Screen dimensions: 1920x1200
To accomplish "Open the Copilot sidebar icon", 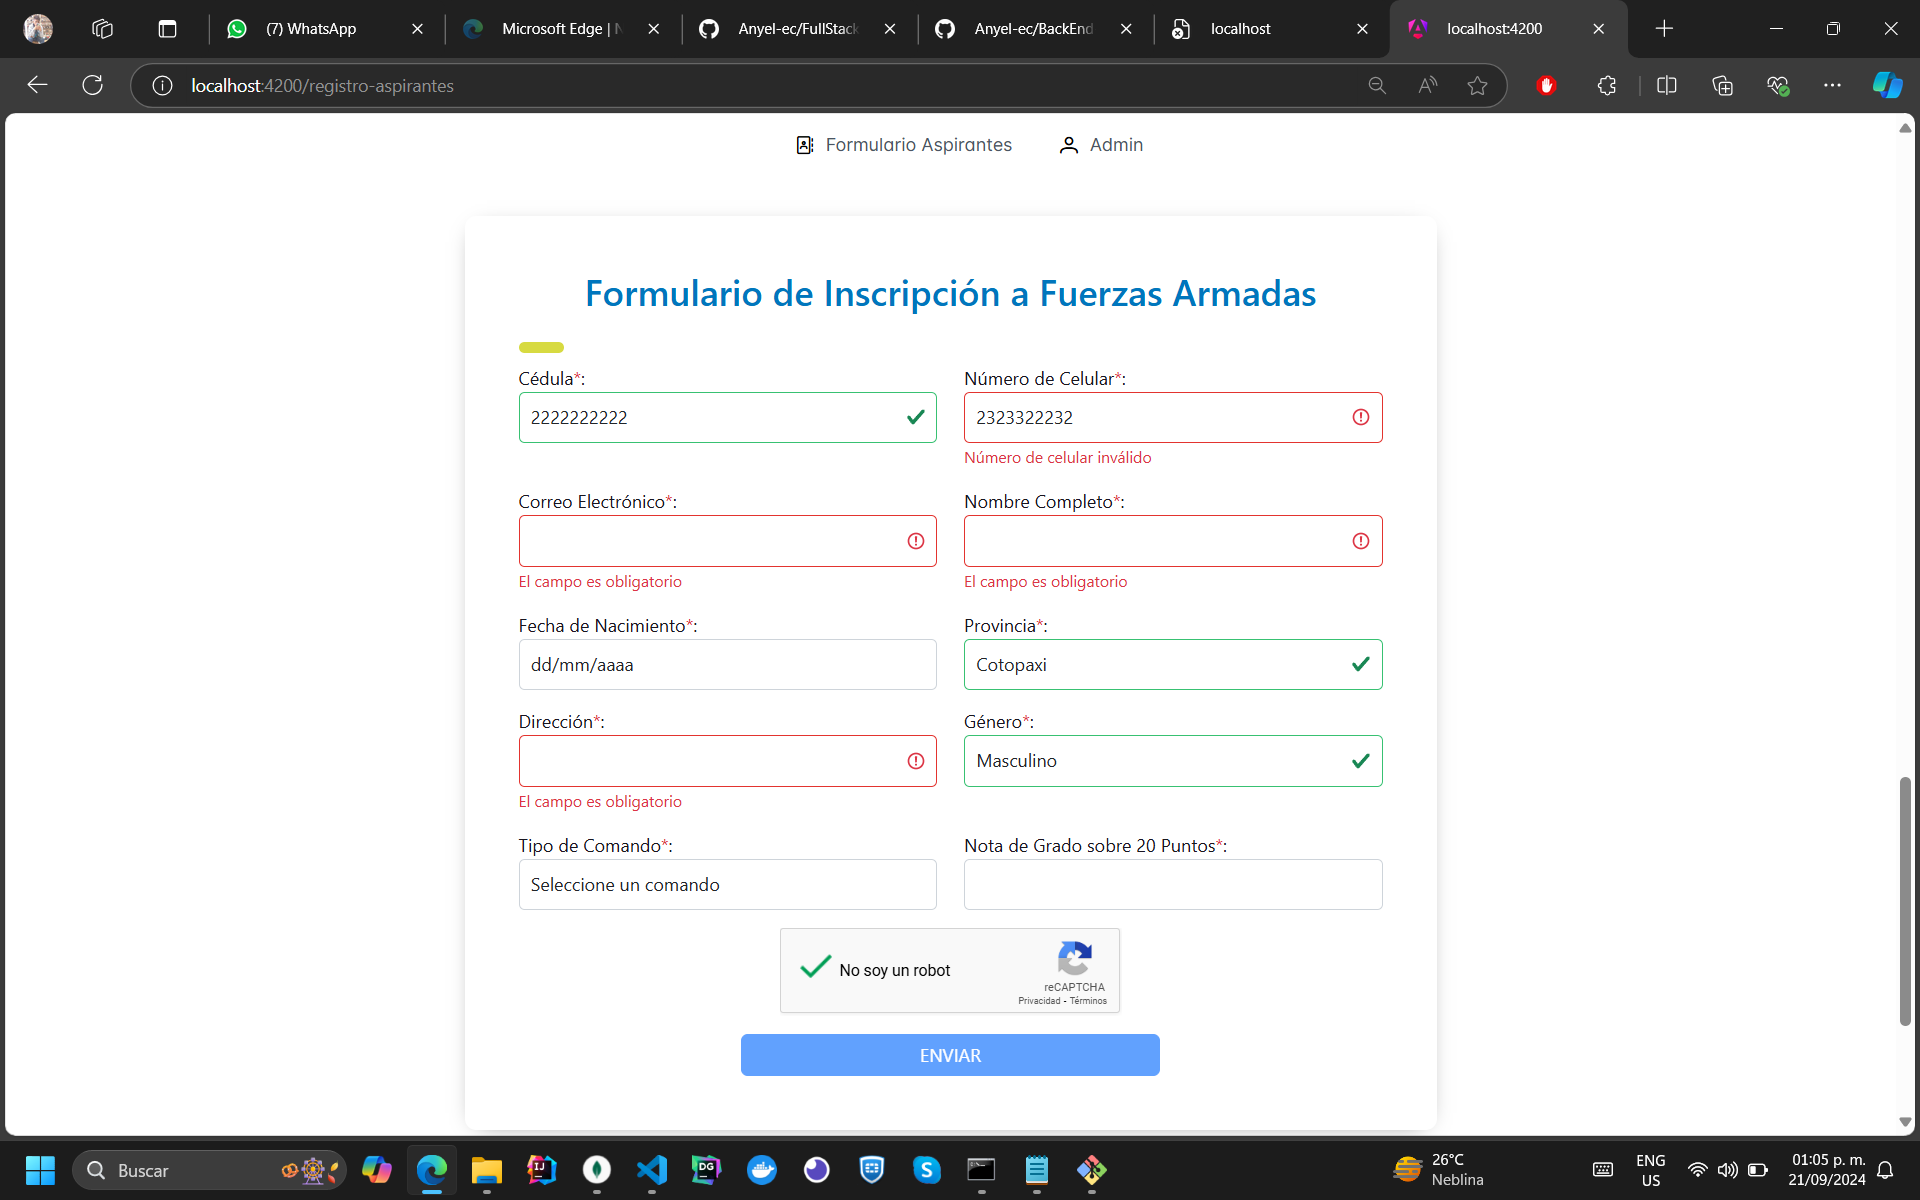I will click(x=1887, y=86).
